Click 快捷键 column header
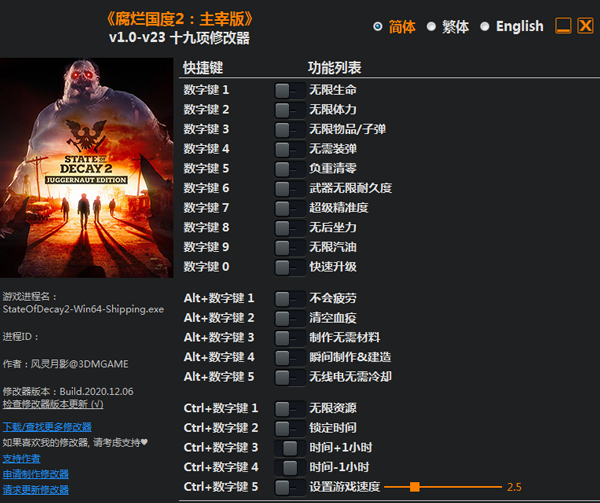Image resolution: width=600 pixels, height=503 pixels. click(203, 68)
